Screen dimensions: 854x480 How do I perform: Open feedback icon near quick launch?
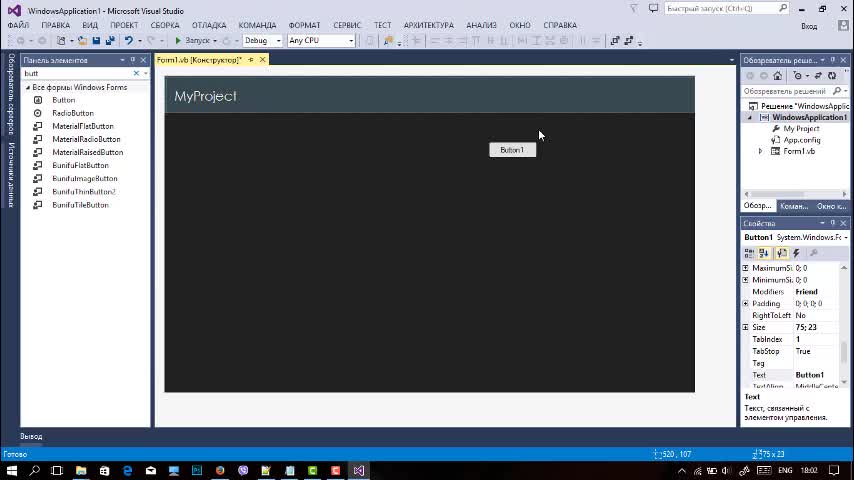[653, 9]
